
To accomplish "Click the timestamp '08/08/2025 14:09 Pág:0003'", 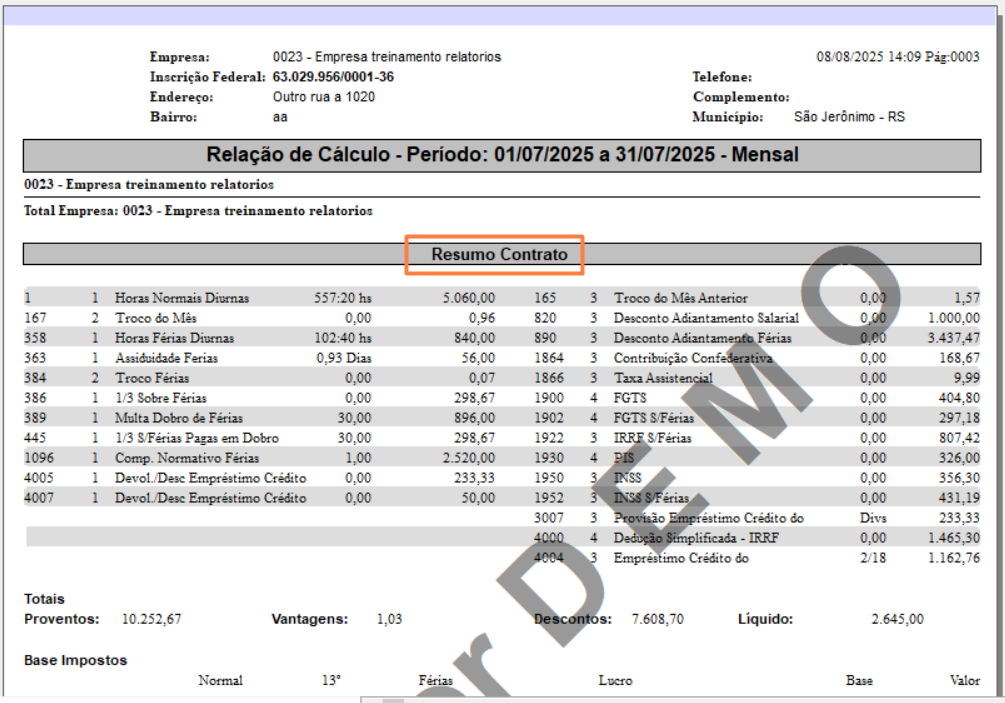I will pos(897,56).
